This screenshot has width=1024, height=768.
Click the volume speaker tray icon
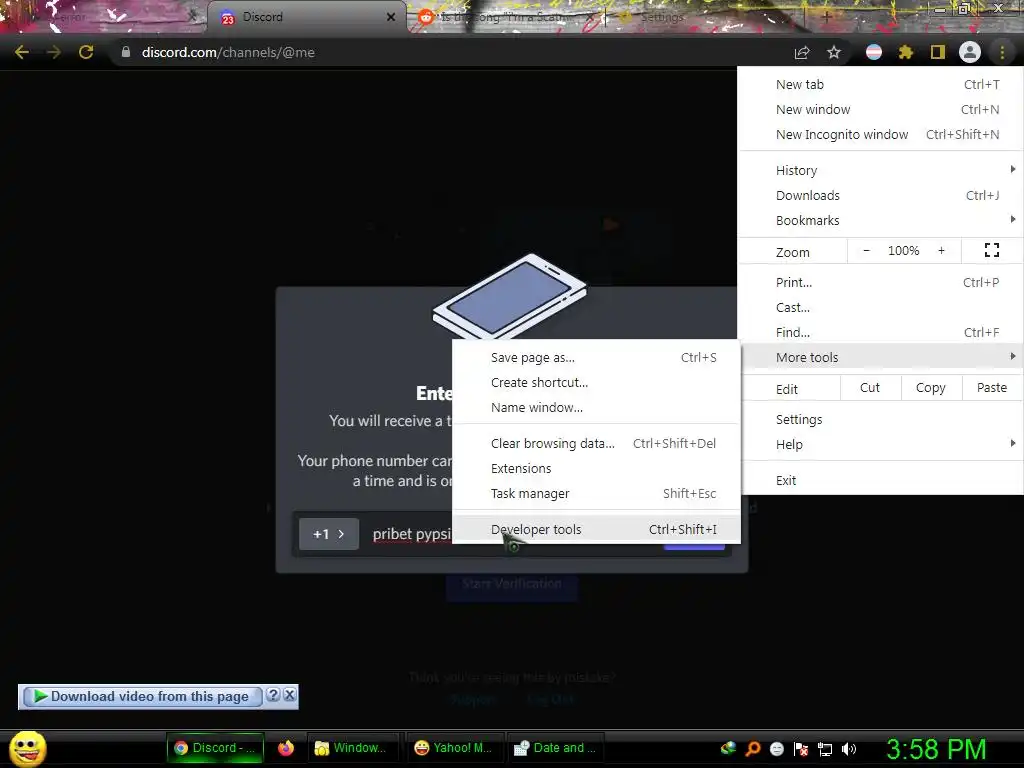848,749
